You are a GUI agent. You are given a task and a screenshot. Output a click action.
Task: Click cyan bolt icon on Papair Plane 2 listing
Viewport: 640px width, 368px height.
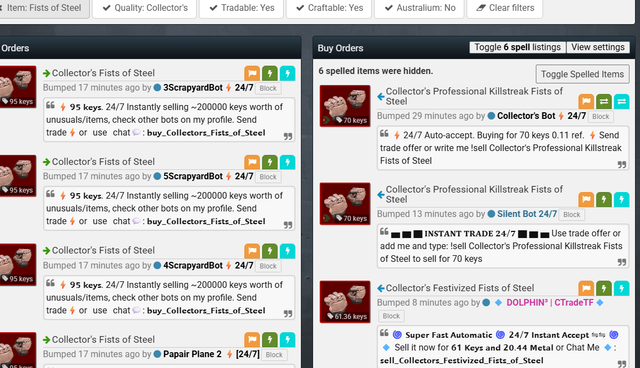point(287,339)
